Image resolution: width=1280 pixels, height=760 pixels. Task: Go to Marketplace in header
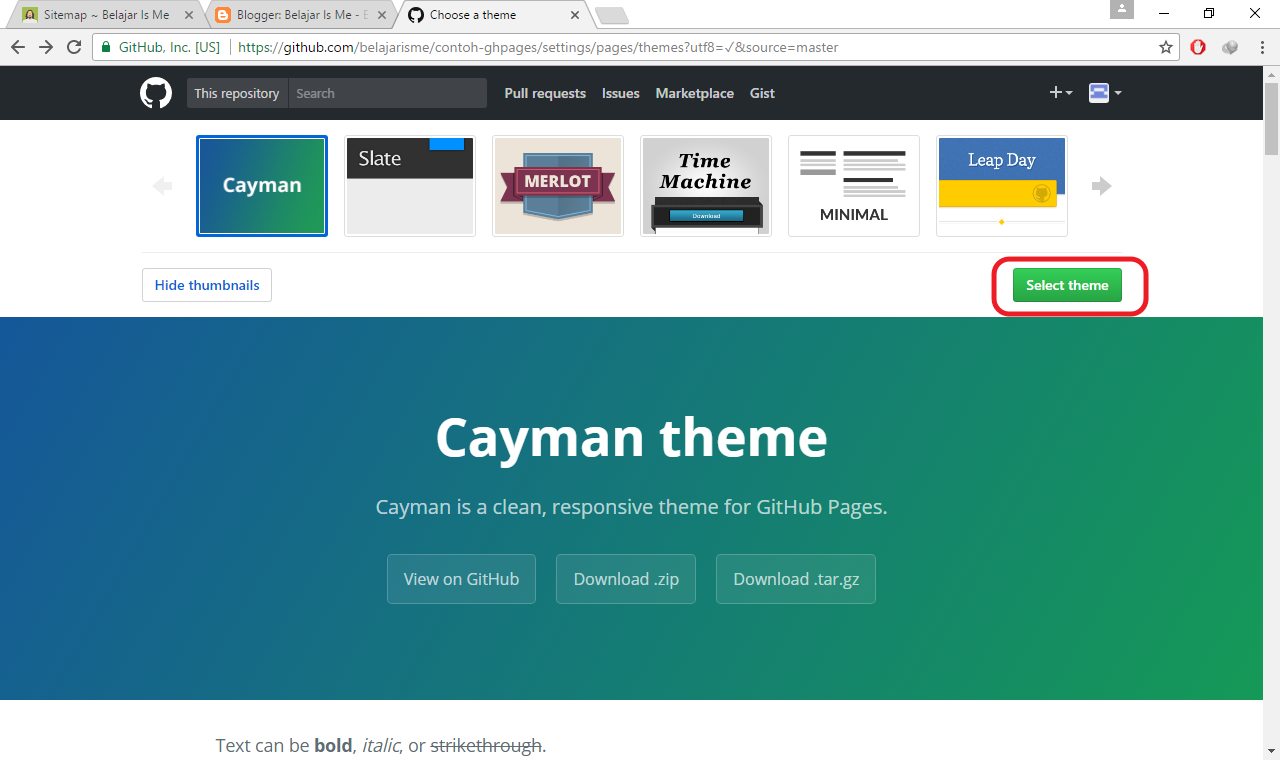coord(695,93)
